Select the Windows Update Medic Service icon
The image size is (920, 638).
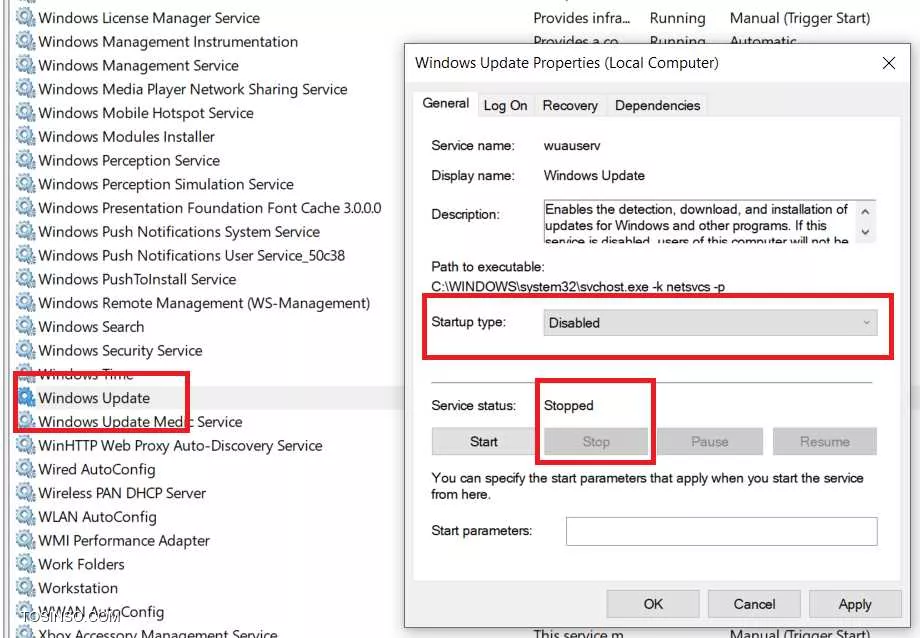point(25,421)
